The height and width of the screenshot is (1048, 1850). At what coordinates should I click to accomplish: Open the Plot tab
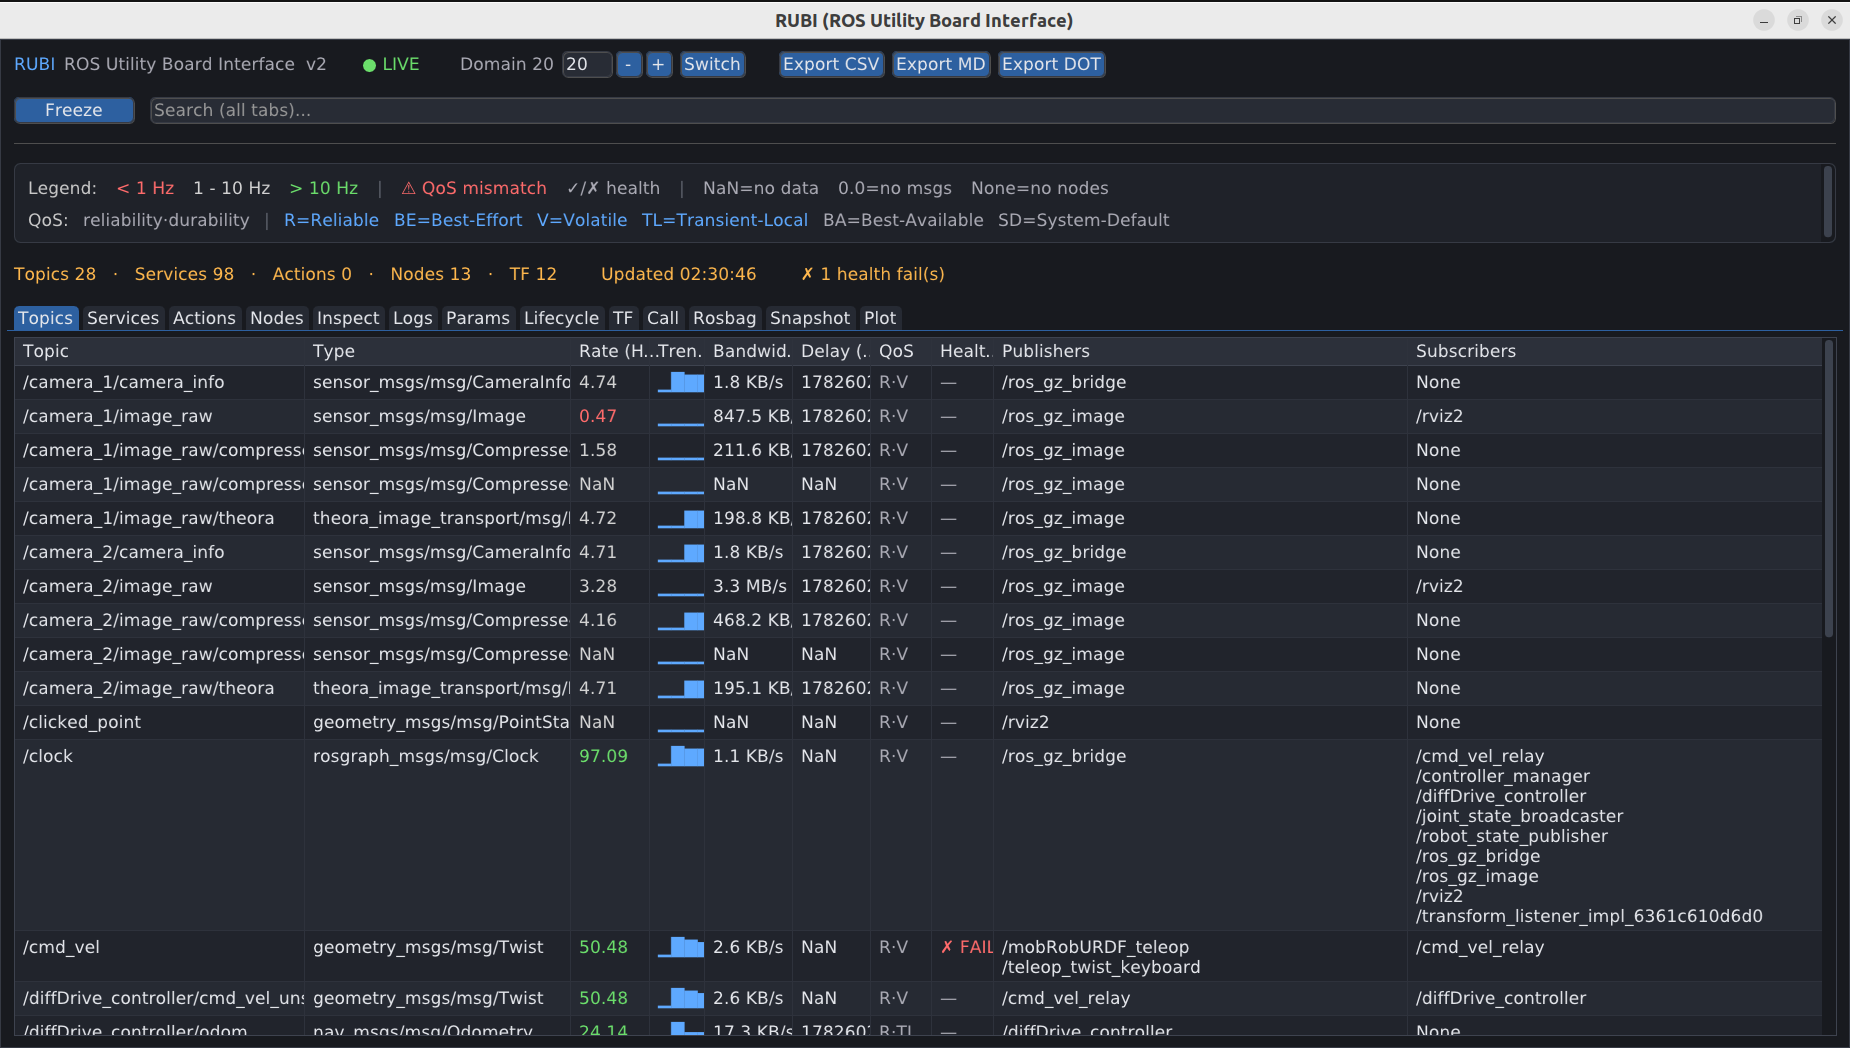[880, 318]
